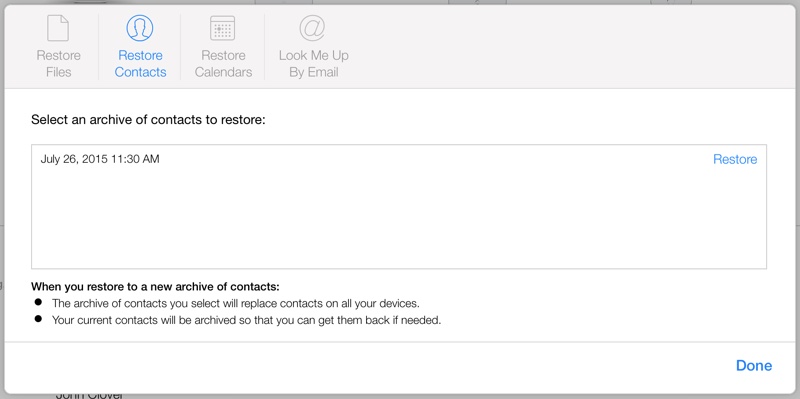Open the Restore Files tab label
Viewport: 800px width, 399px height.
point(58,64)
